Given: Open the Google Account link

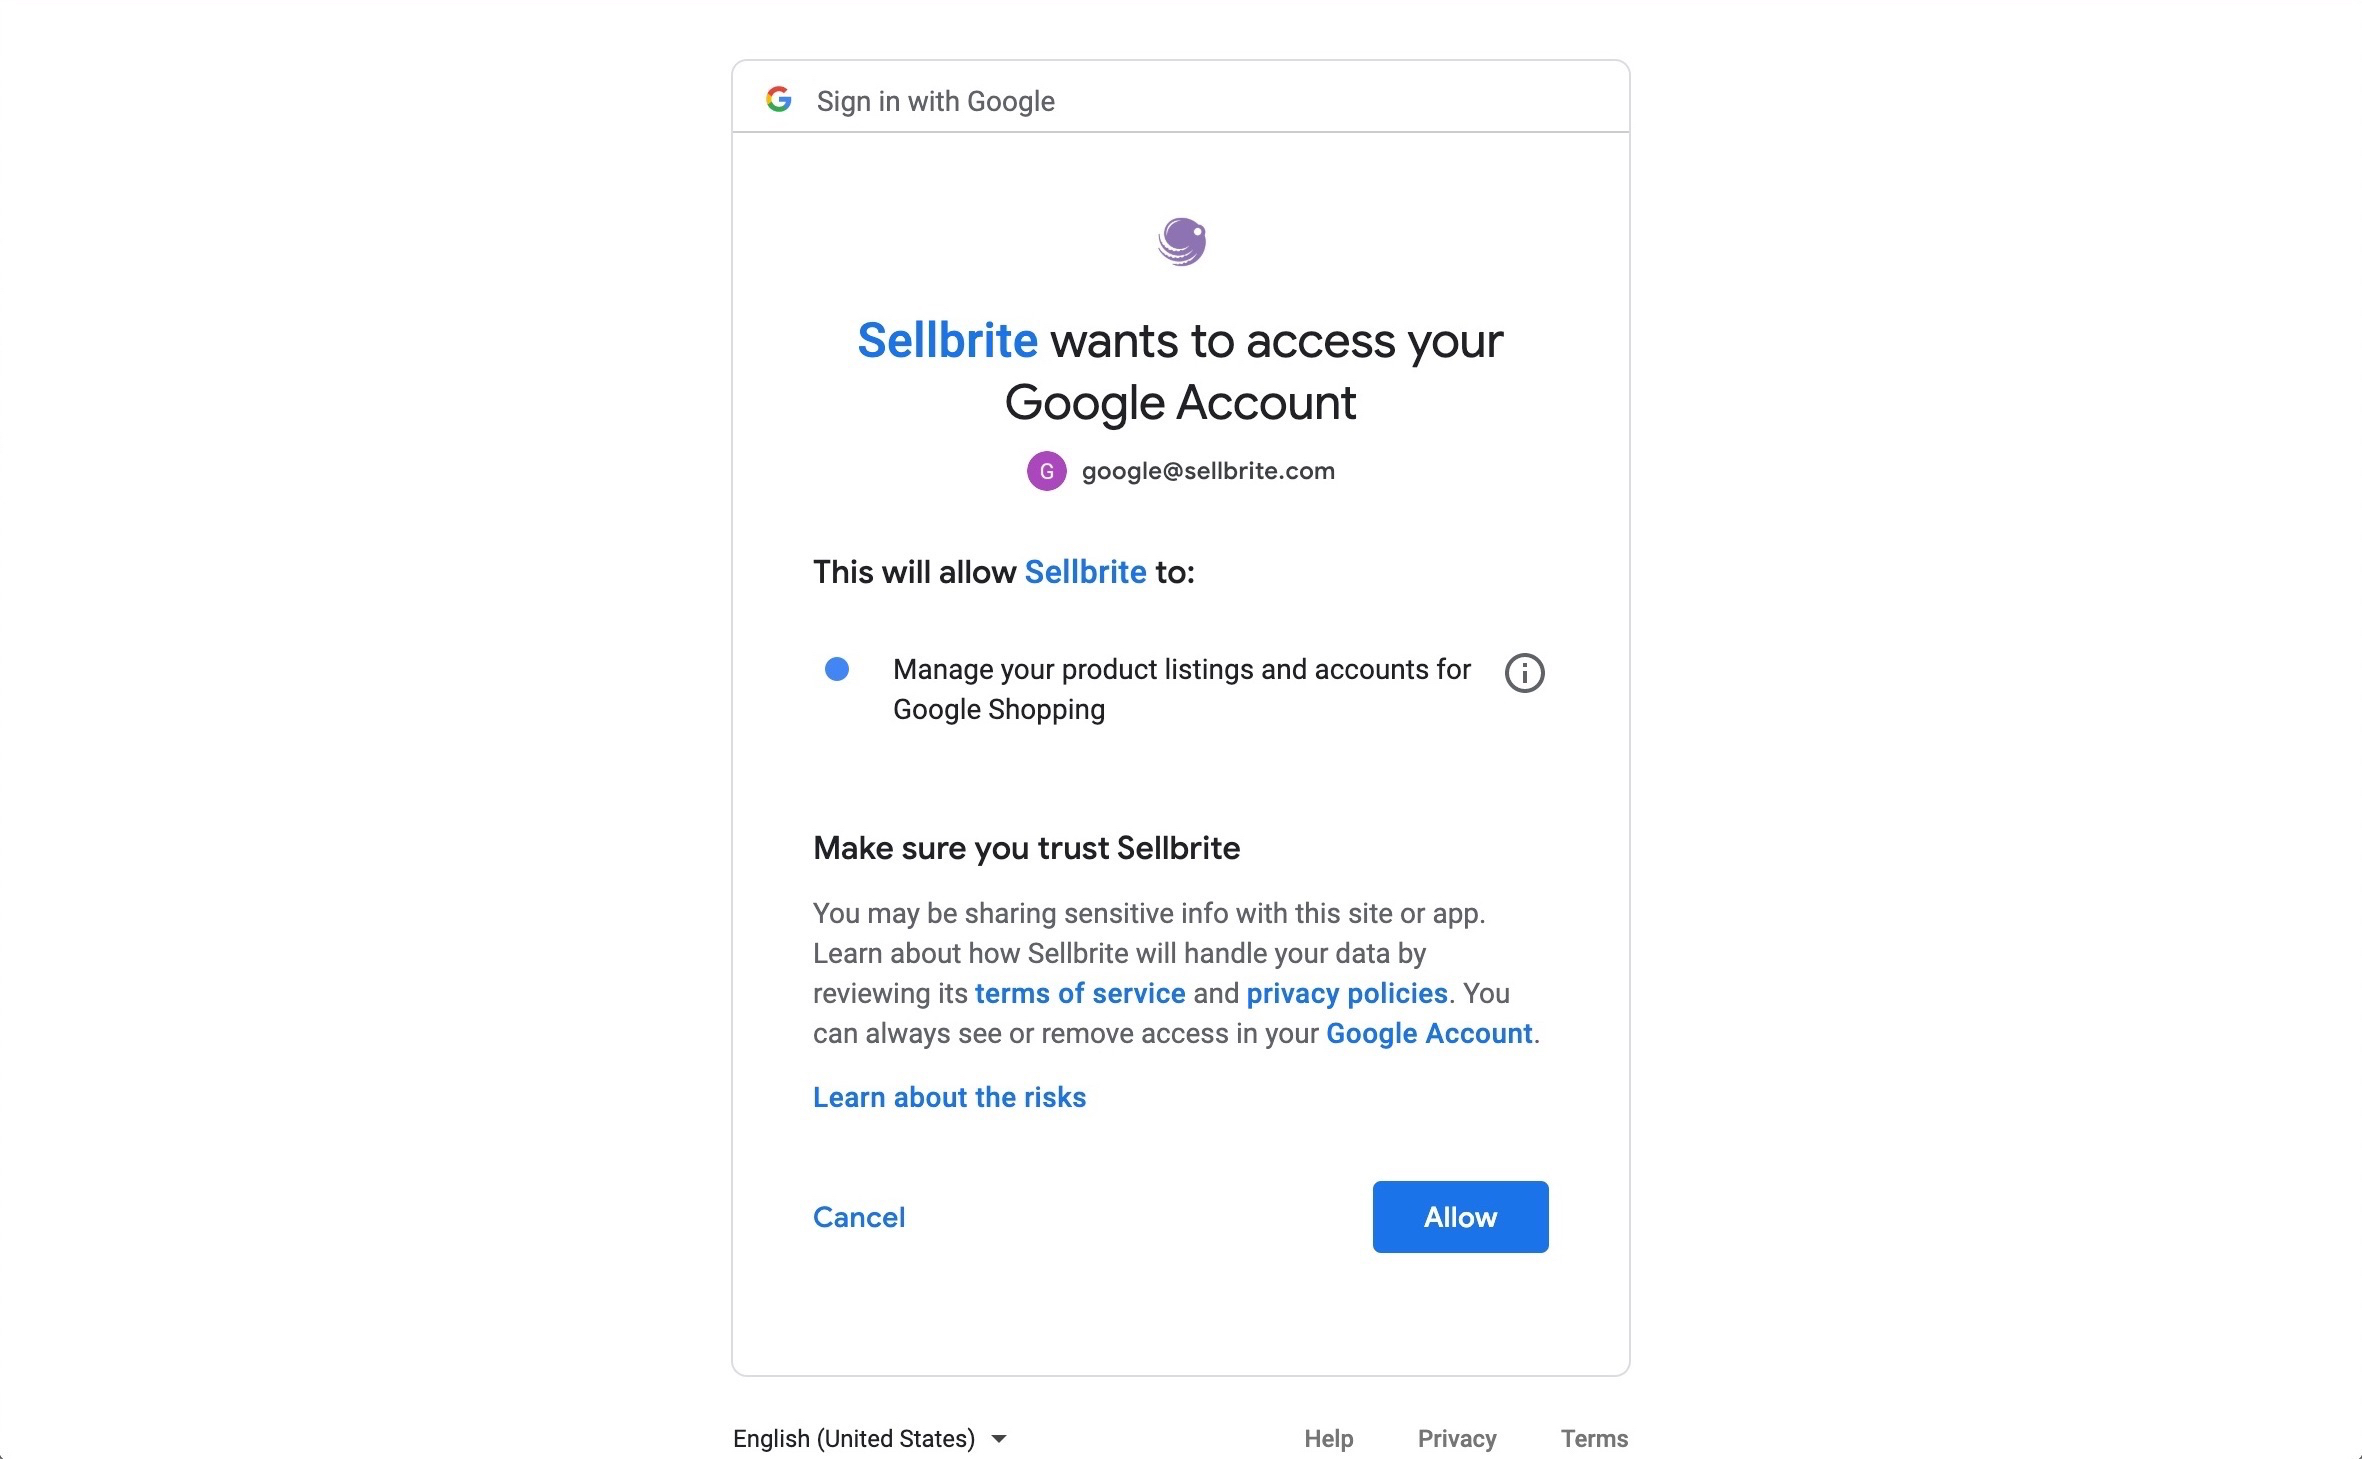Looking at the screenshot, I should (x=1429, y=1033).
